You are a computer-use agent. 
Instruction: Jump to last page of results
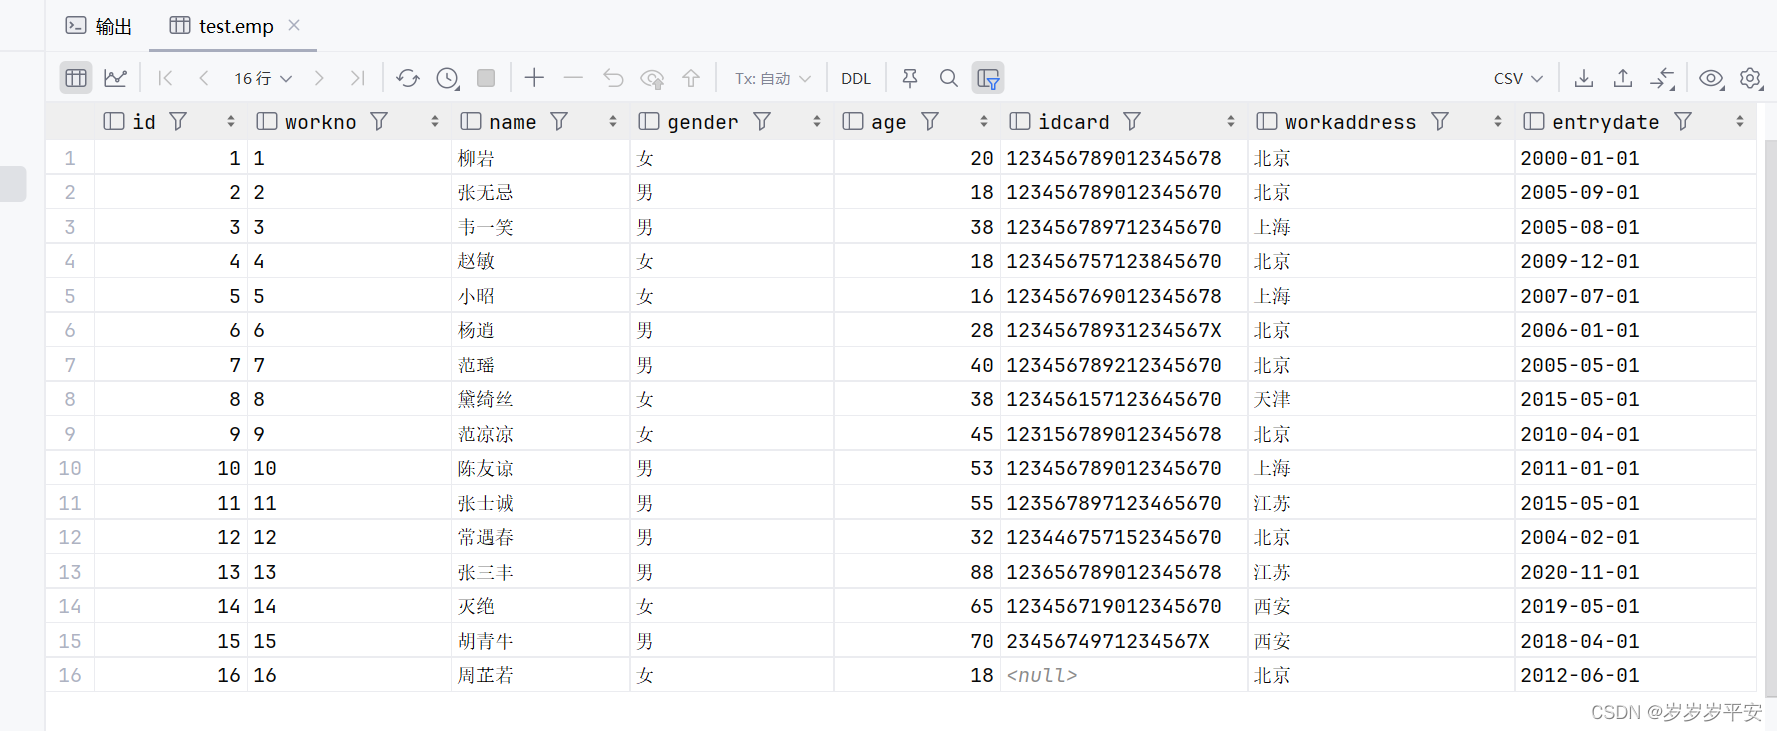(x=357, y=78)
